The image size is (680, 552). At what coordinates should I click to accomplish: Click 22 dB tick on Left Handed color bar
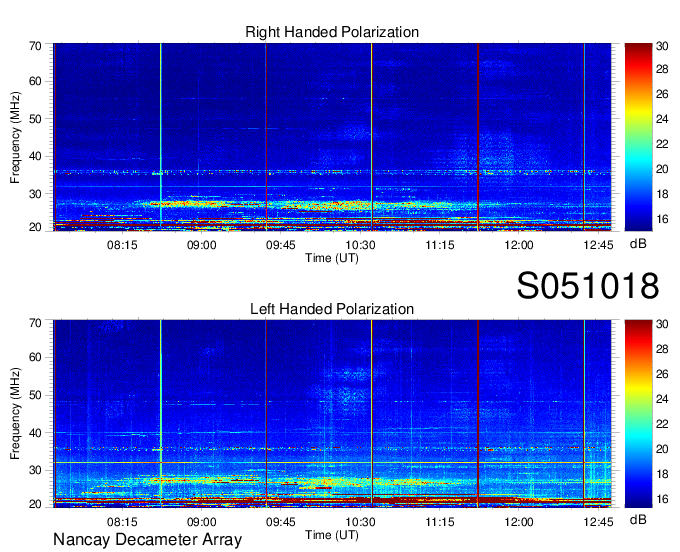click(662, 424)
